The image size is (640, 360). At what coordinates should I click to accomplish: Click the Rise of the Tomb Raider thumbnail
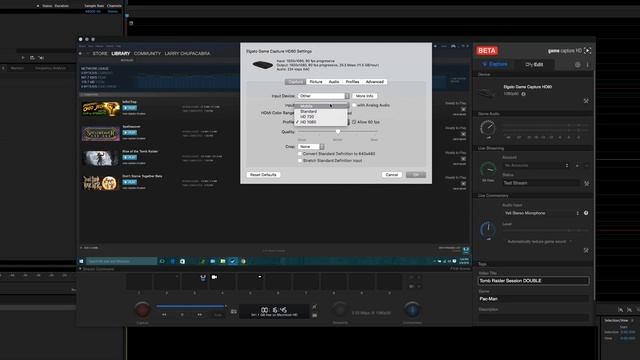(100, 158)
